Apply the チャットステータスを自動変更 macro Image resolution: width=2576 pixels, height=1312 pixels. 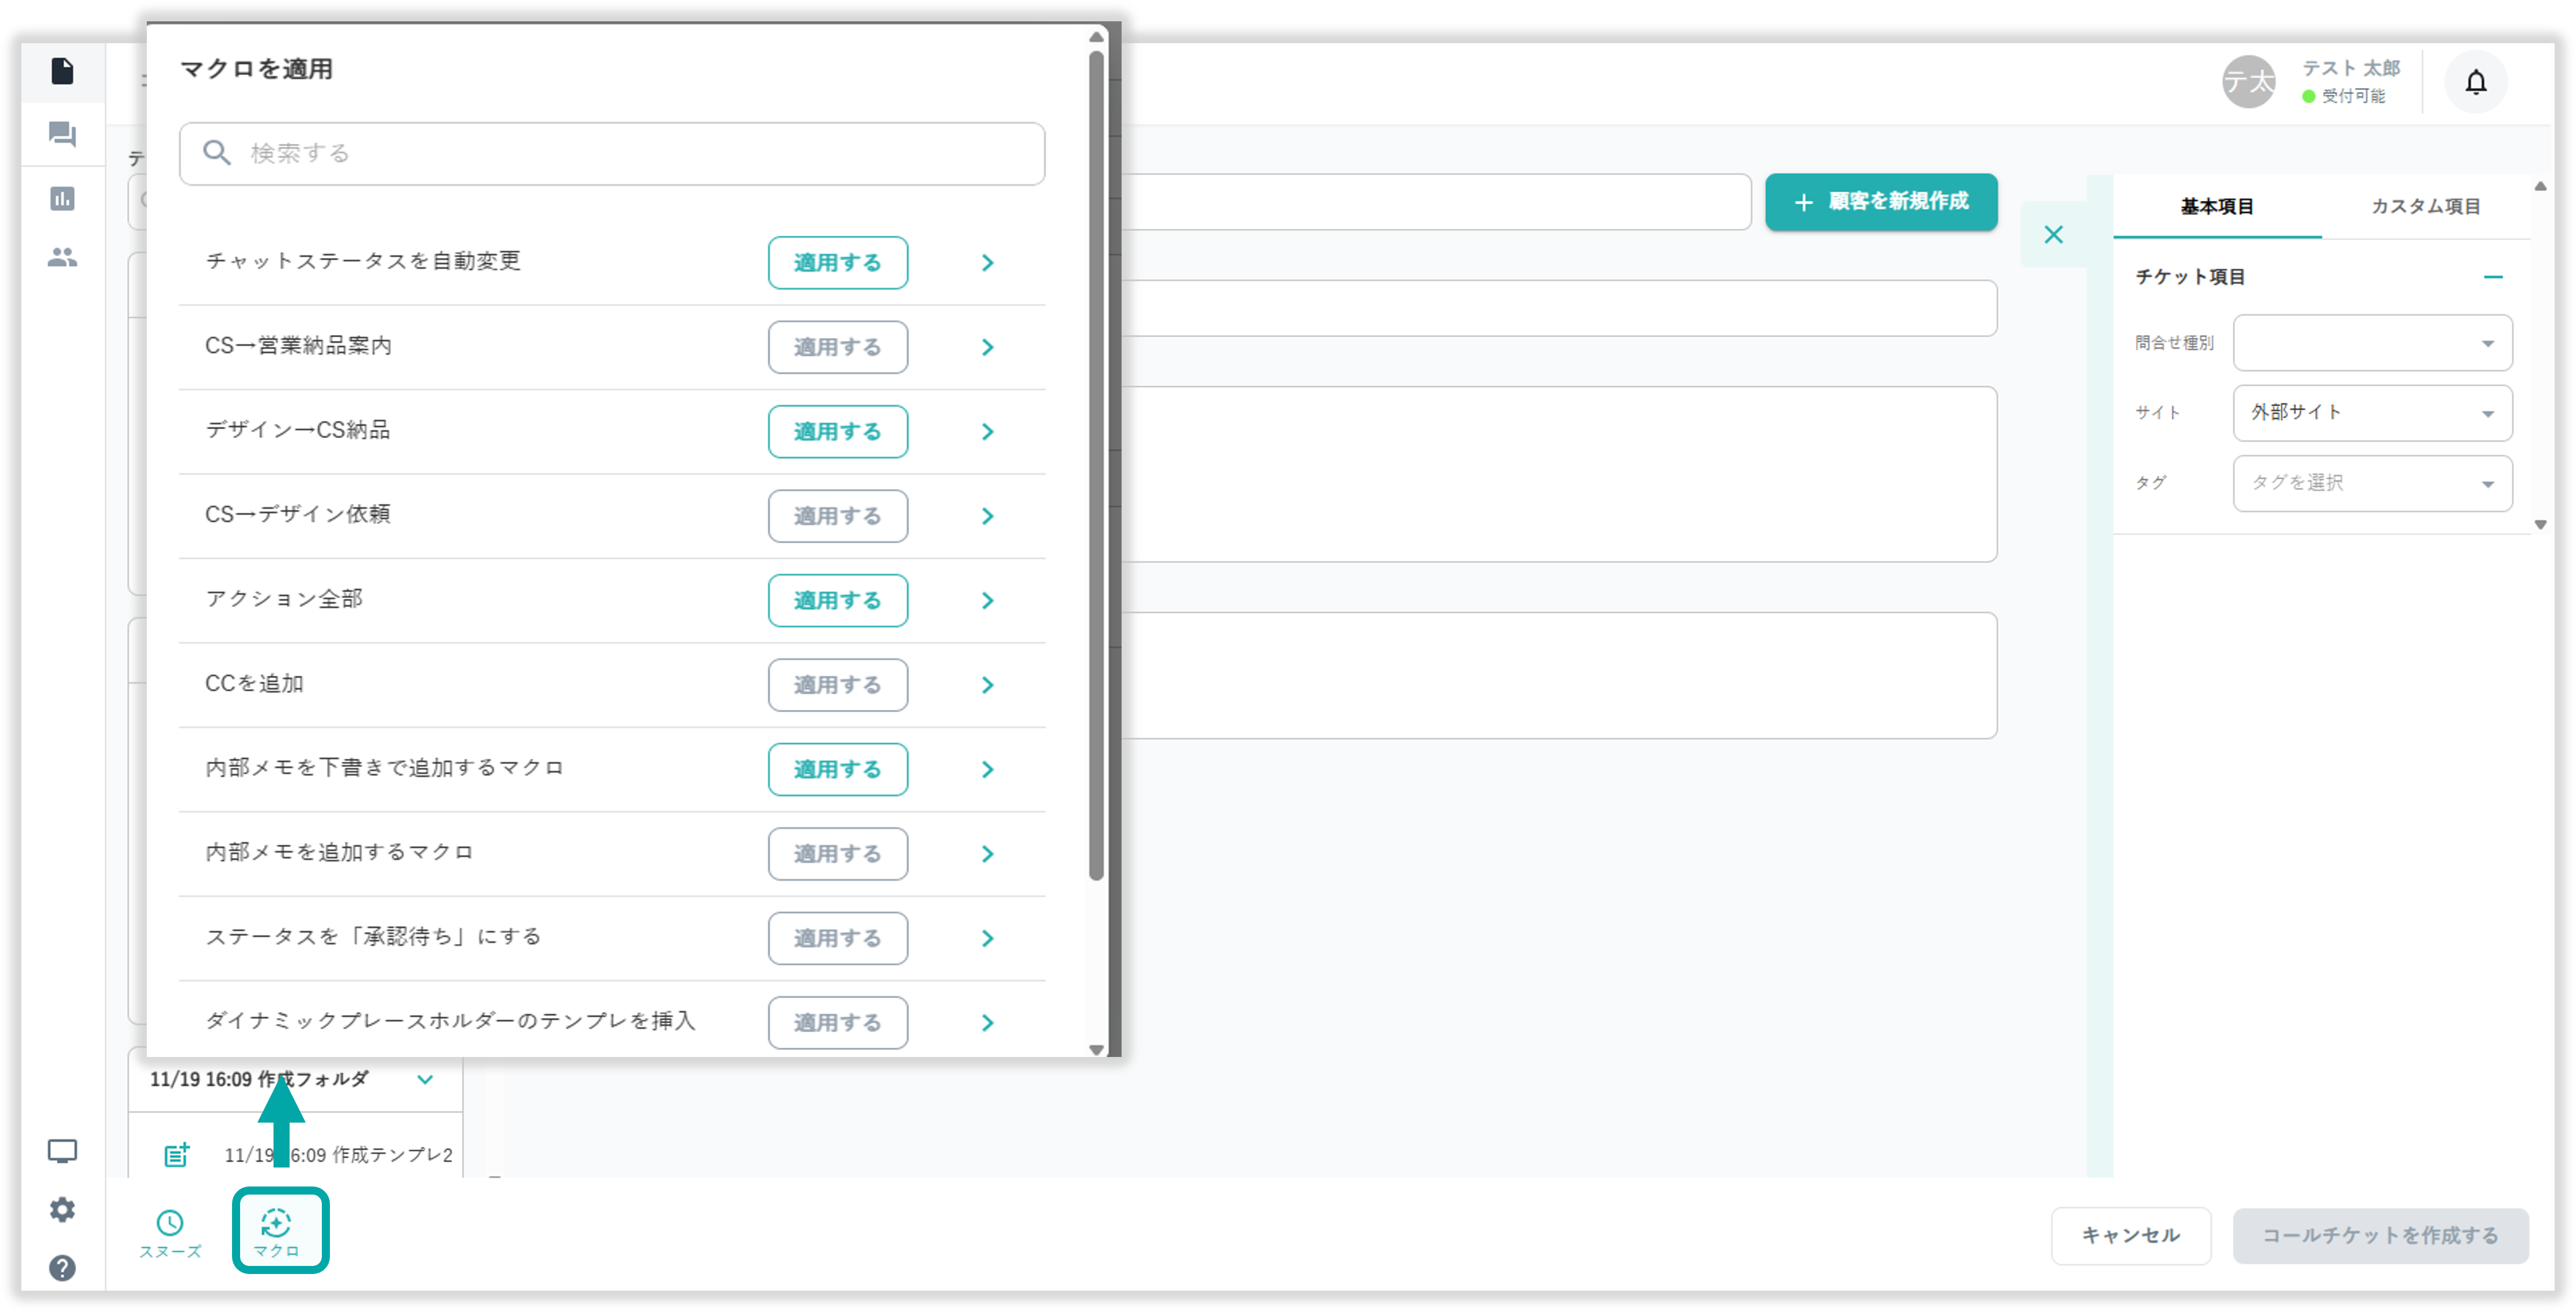837,262
